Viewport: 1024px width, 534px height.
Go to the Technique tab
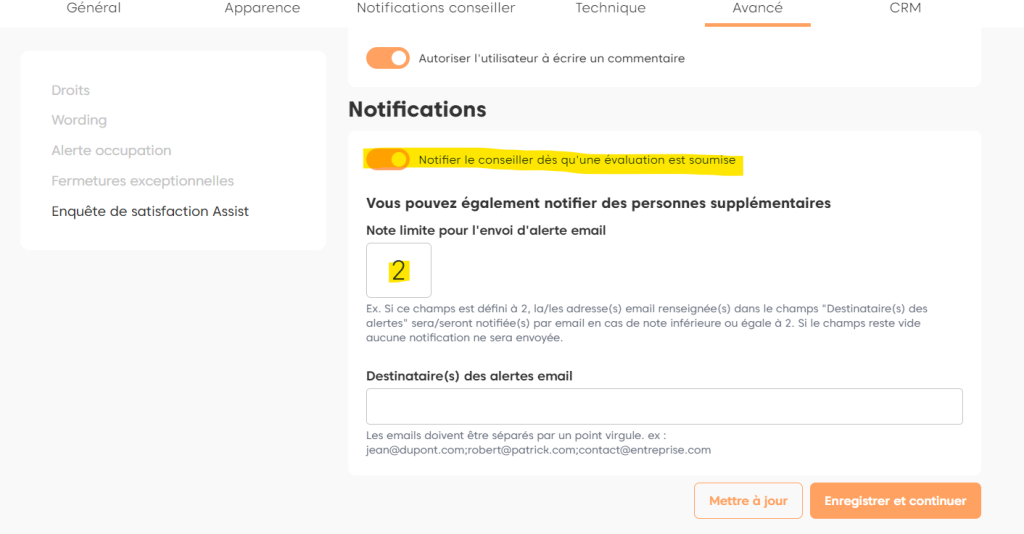[x=610, y=8]
